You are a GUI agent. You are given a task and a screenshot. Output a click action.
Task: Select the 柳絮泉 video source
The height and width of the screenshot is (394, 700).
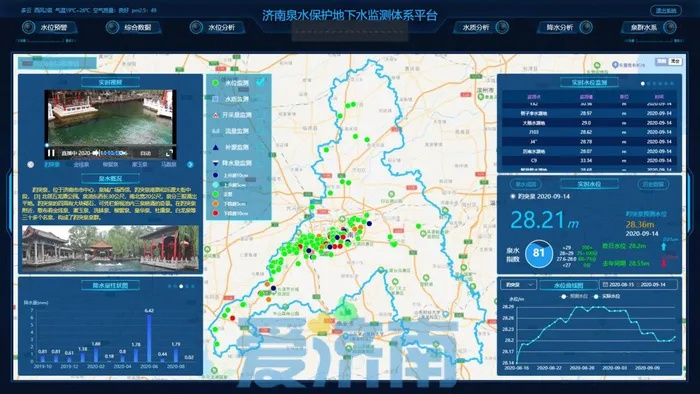(110, 165)
